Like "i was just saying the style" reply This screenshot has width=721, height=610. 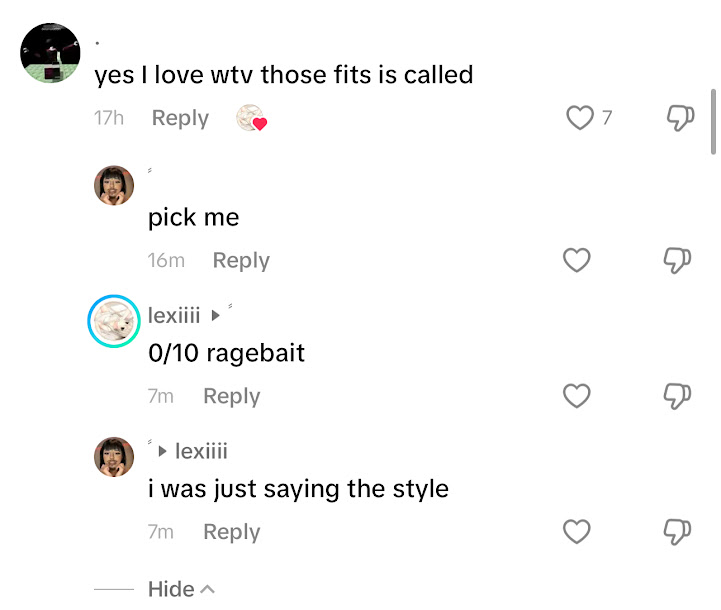[x=577, y=532]
